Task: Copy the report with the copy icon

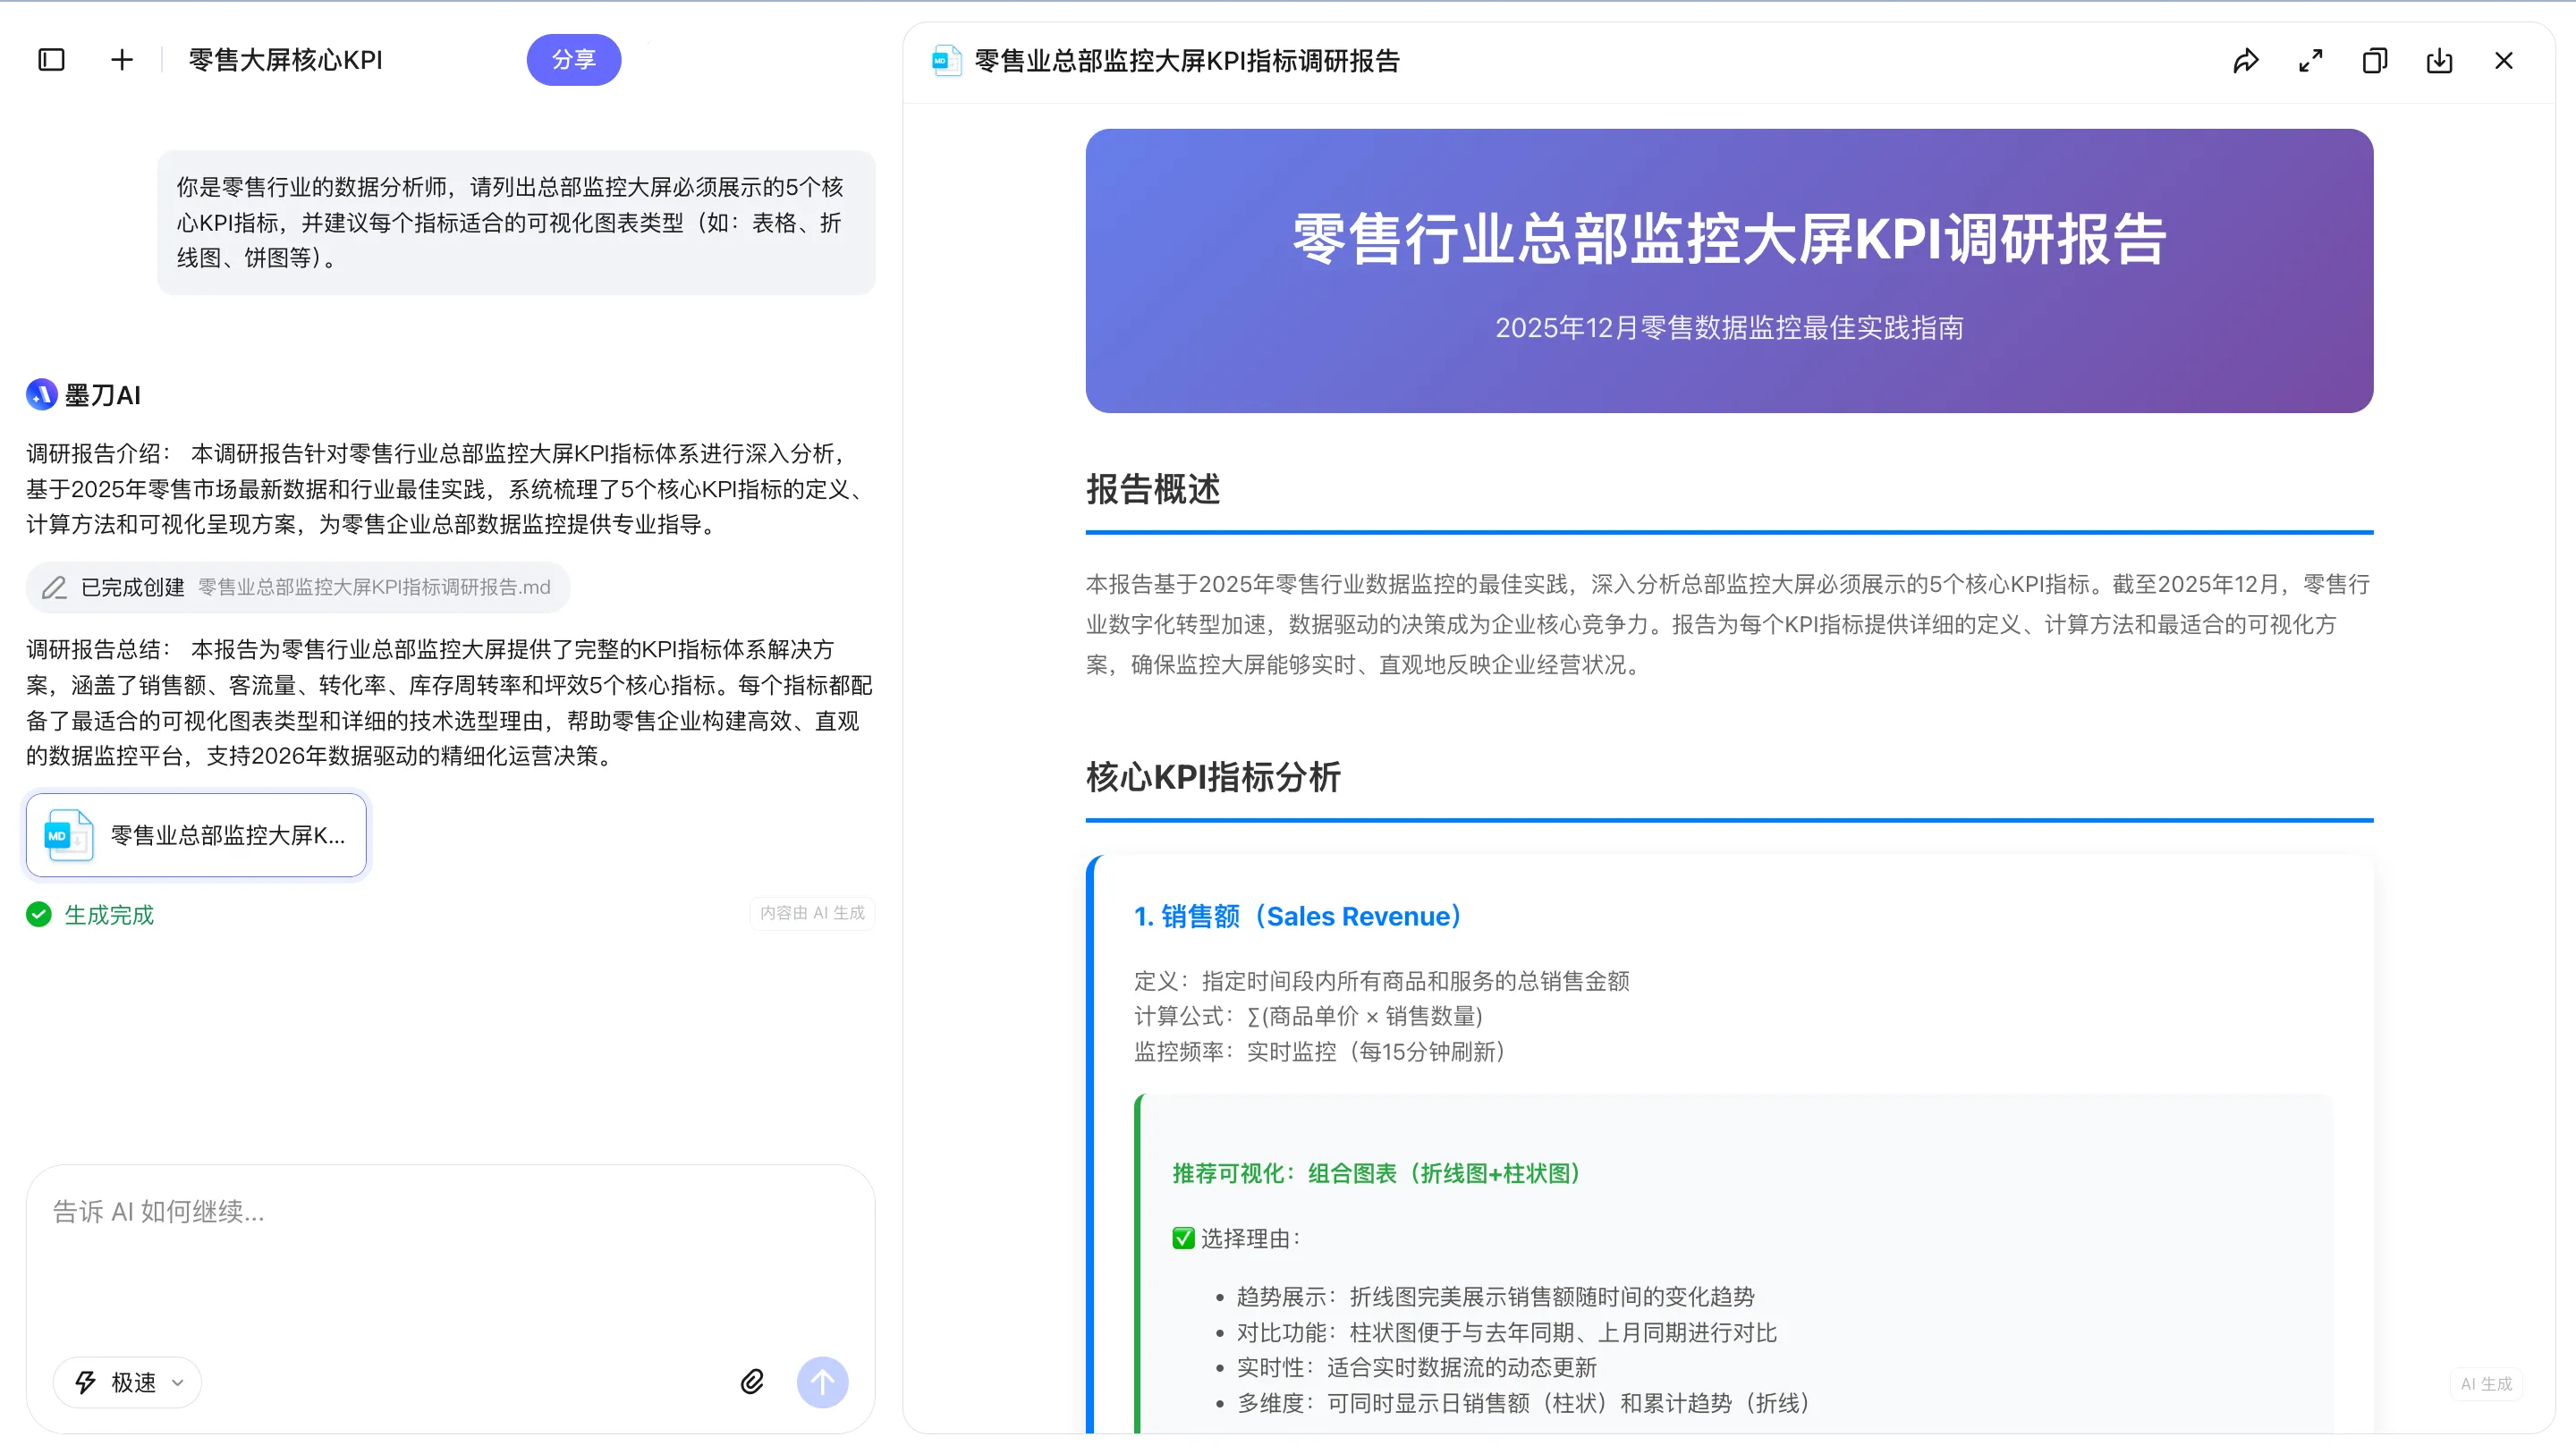Action: pyautogui.click(x=2374, y=61)
